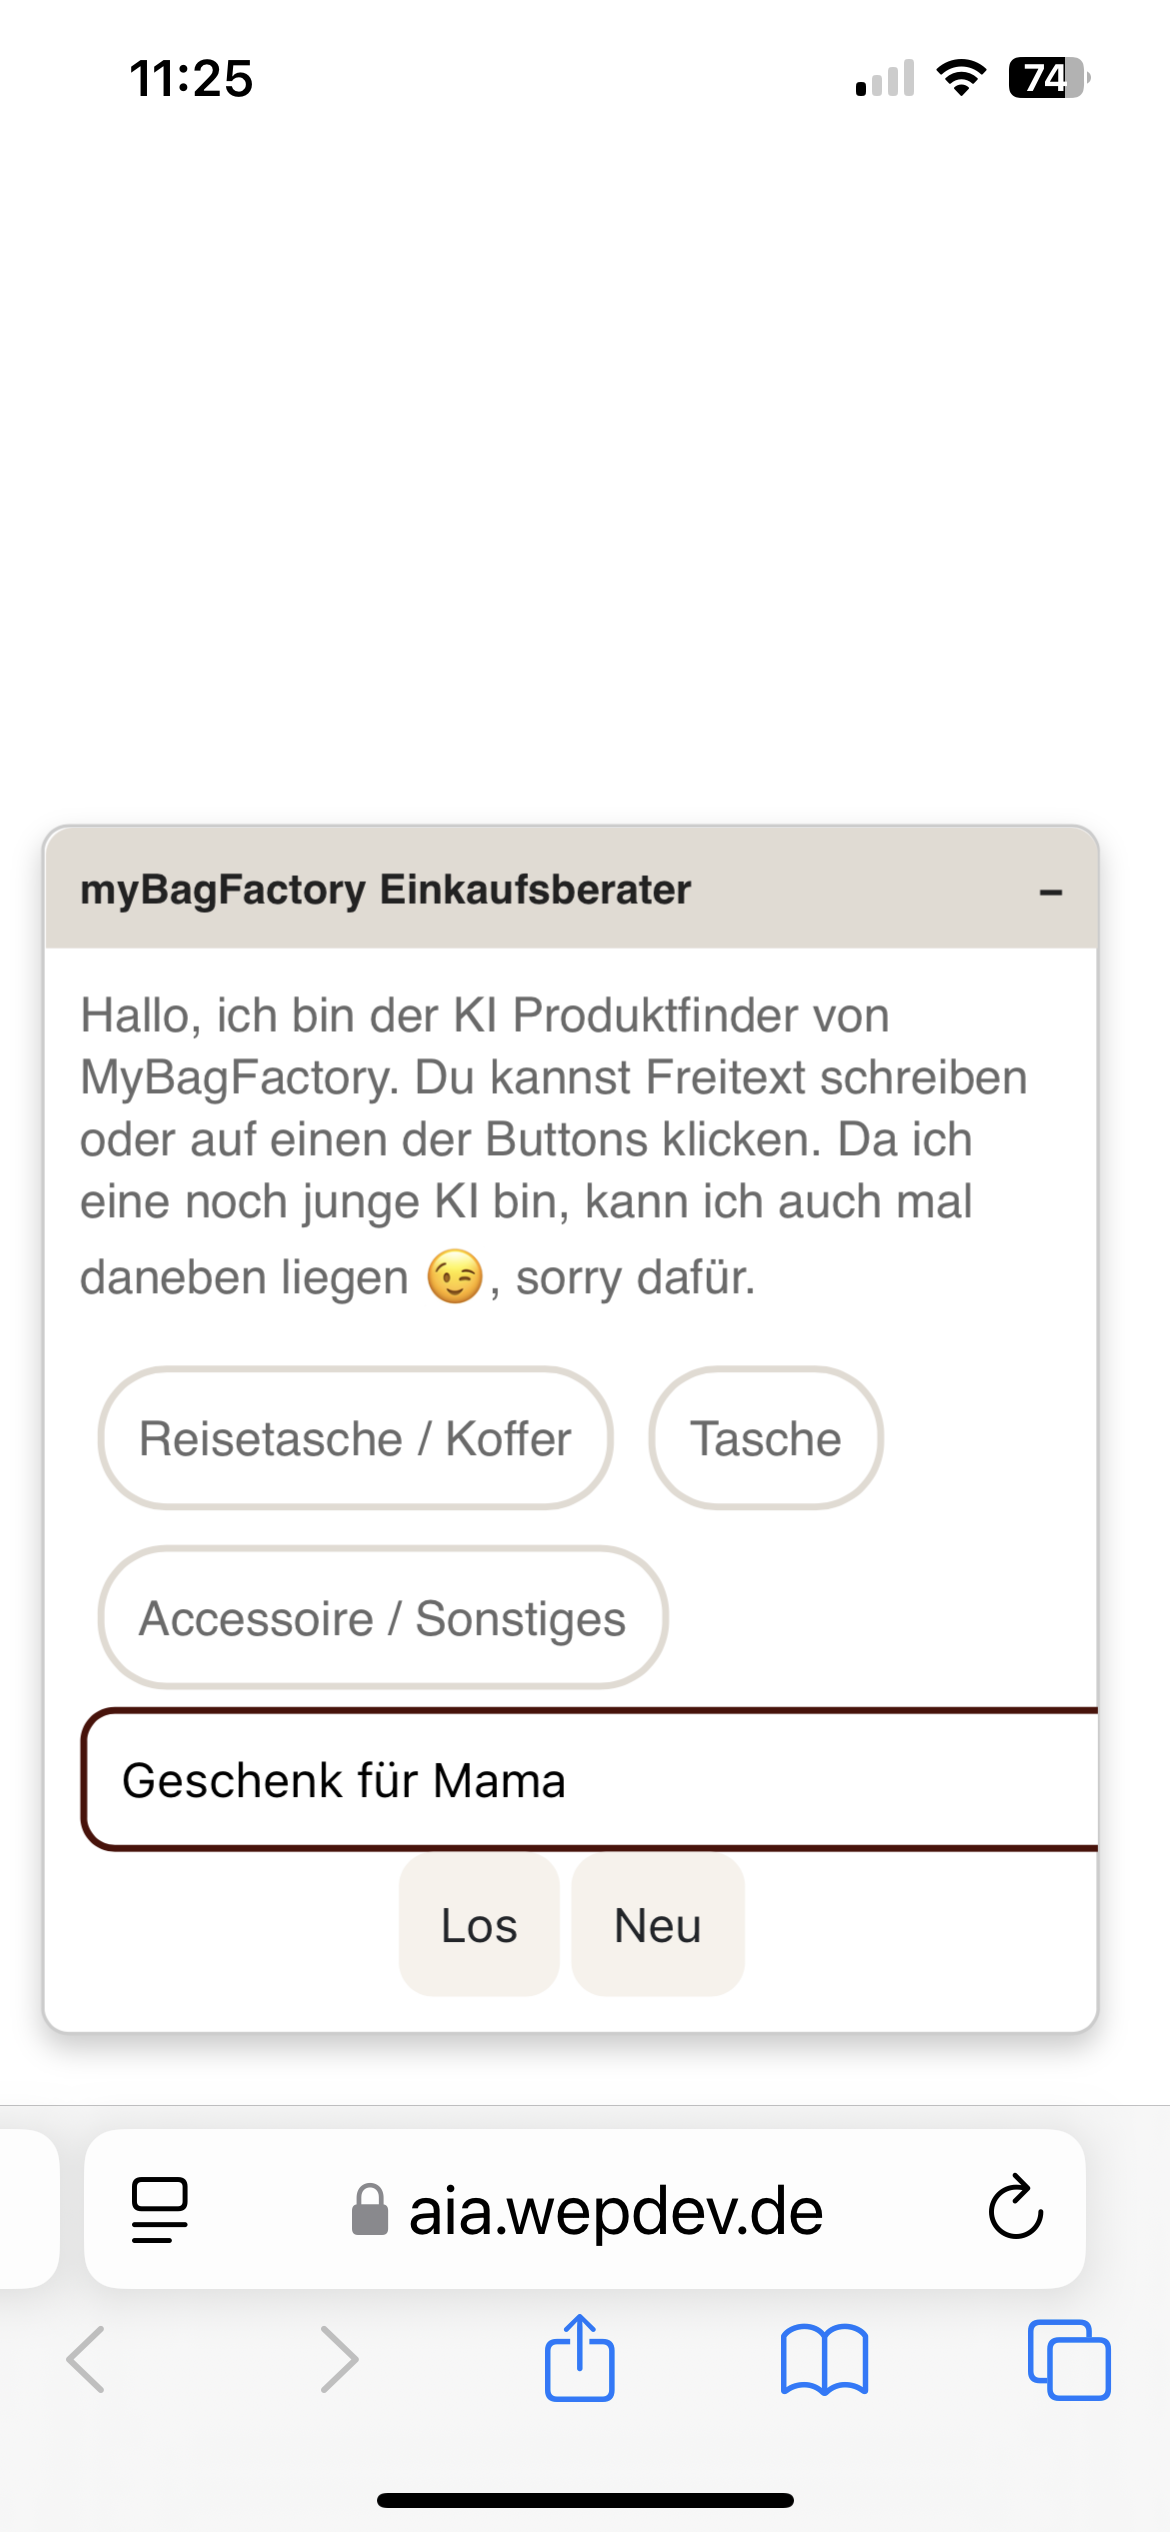Tap the battery indicator in status bar
This screenshot has width=1170, height=2532.
(x=1048, y=78)
